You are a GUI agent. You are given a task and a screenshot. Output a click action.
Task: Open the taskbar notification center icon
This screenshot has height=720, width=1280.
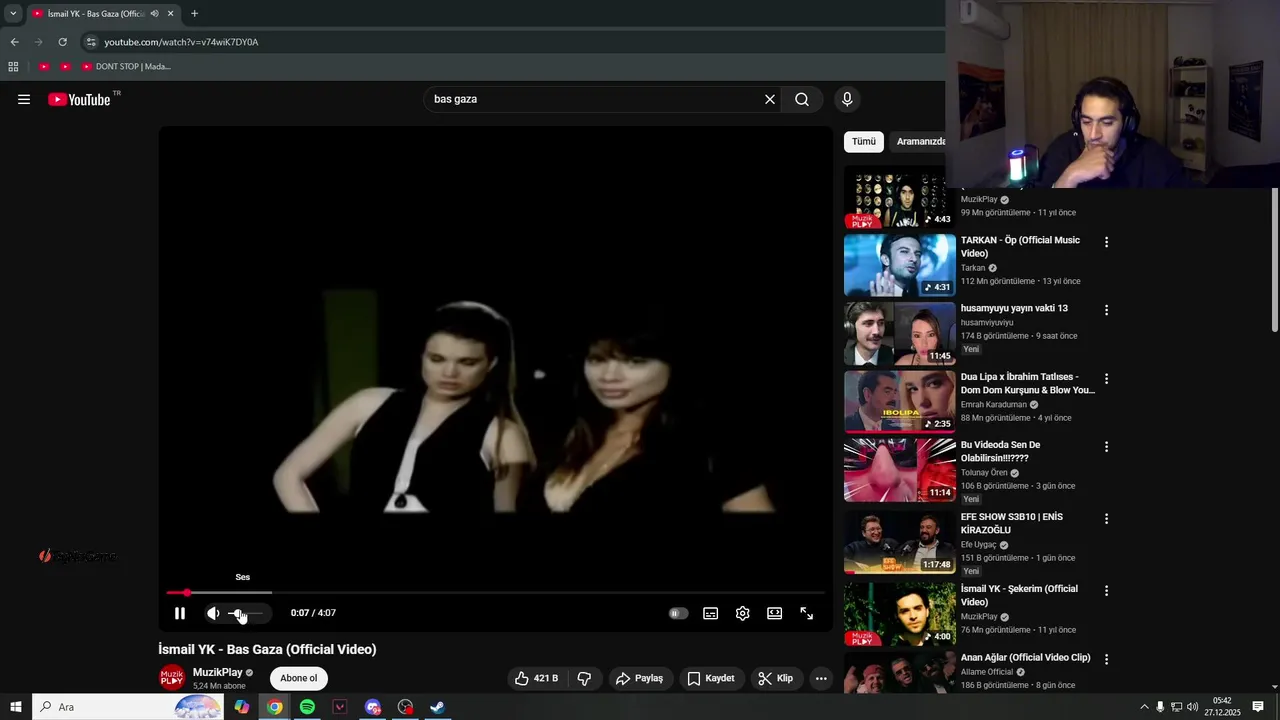click(x=1258, y=707)
